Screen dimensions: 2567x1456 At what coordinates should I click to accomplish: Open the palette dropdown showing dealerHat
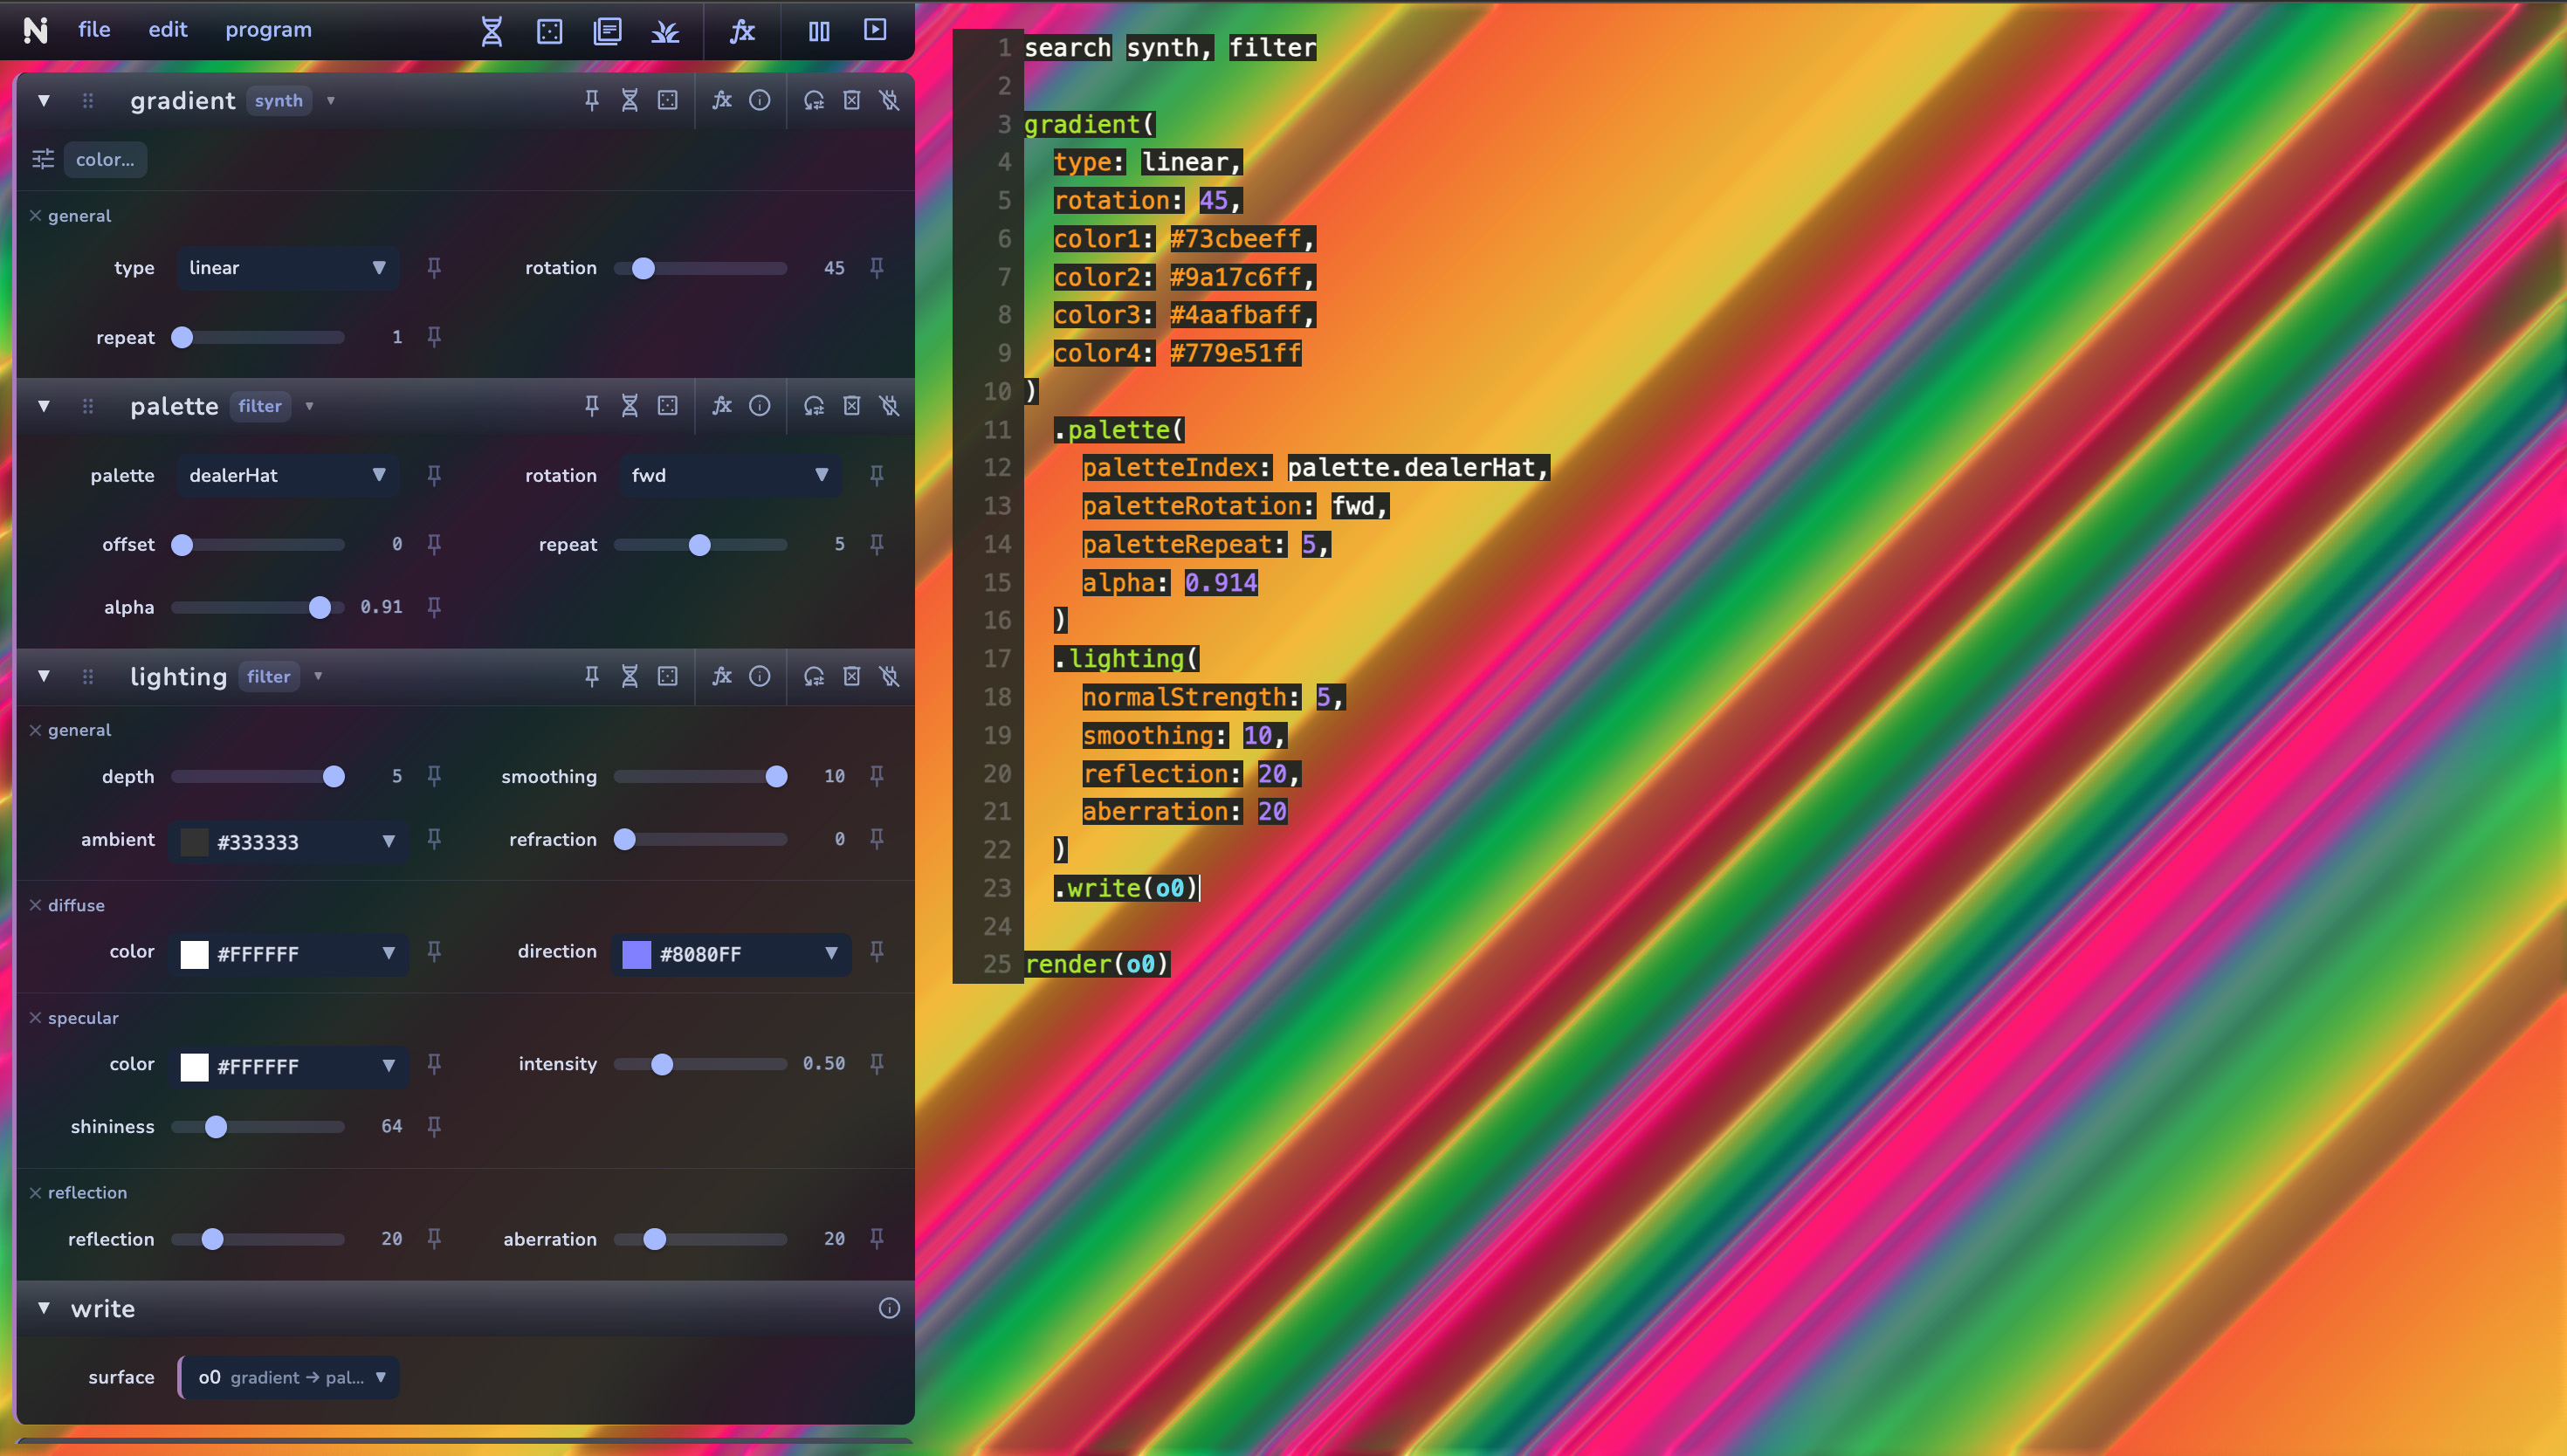[287, 475]
